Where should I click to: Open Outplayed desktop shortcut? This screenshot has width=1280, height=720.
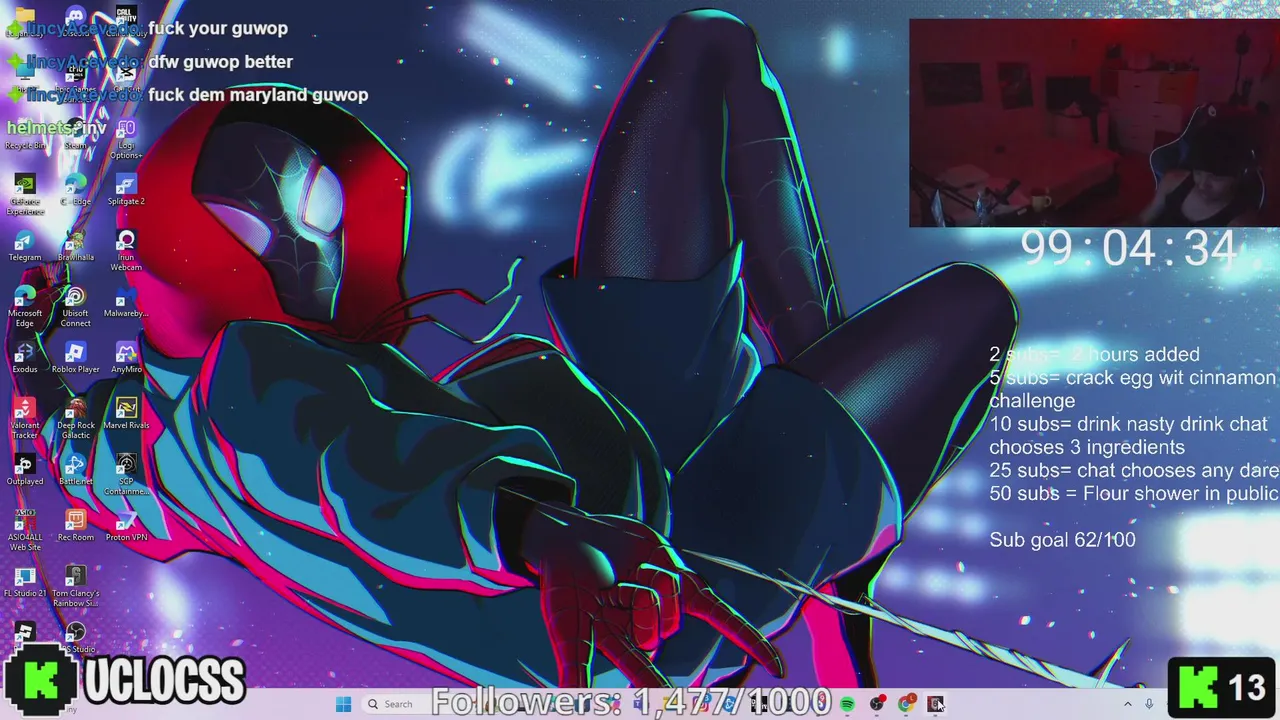25,469
